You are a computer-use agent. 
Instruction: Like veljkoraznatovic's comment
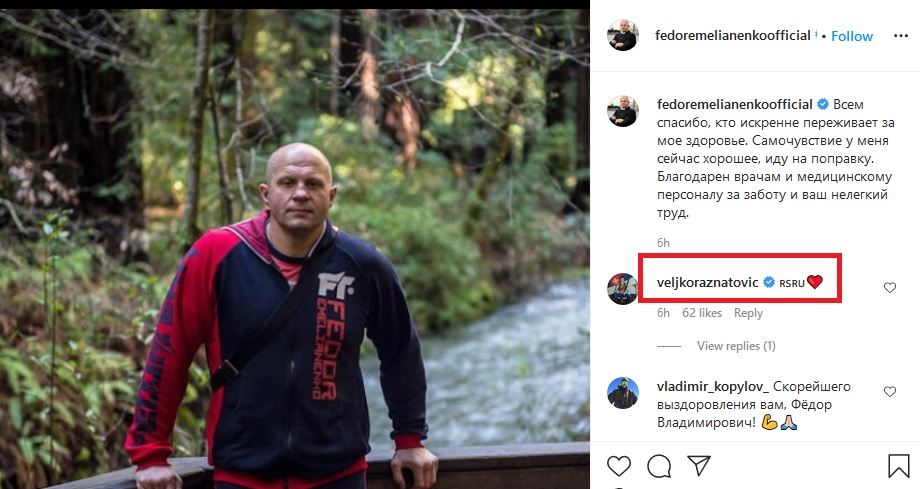(889, 288)
